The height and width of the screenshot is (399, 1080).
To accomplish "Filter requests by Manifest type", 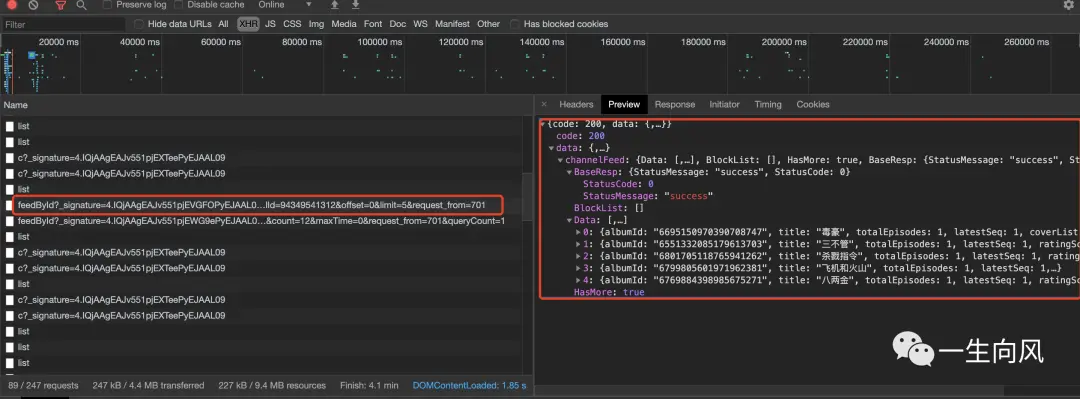I will pyautogui.click(x=452, y=24).
